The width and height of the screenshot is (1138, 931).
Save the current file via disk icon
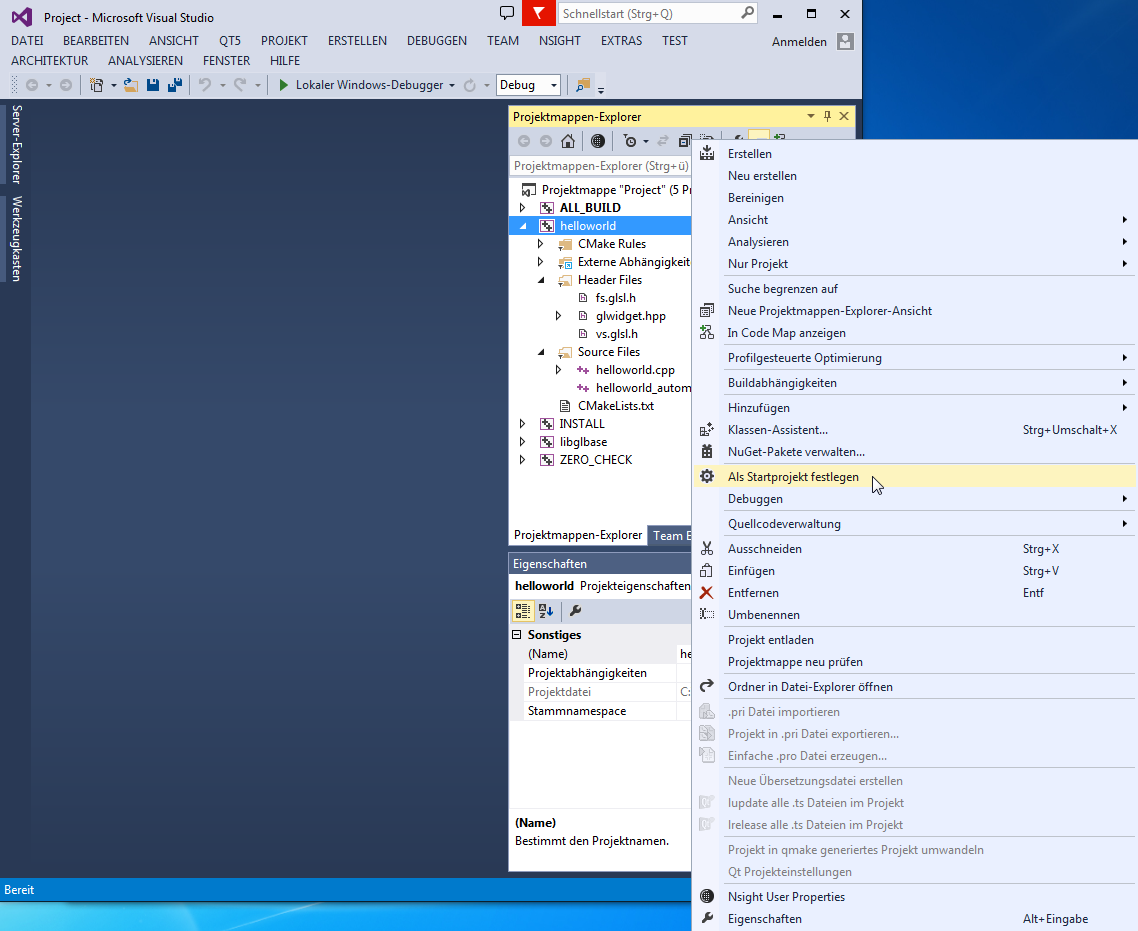point(152,85)
